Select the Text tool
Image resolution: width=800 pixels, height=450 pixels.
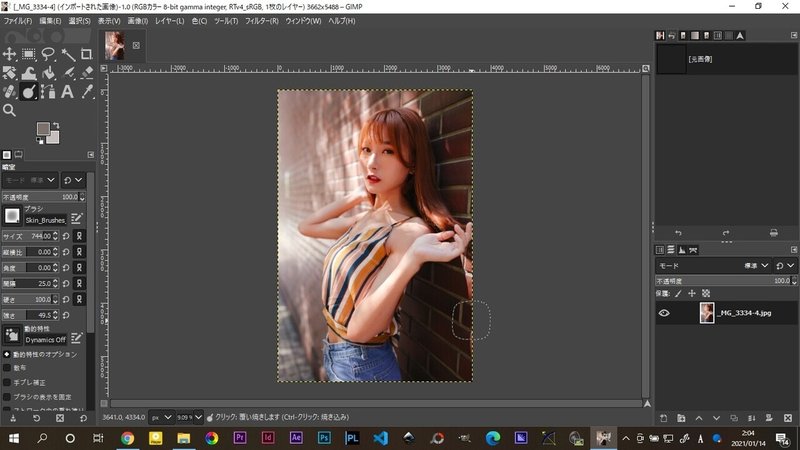pyautogui.click(x=68, y=92)
